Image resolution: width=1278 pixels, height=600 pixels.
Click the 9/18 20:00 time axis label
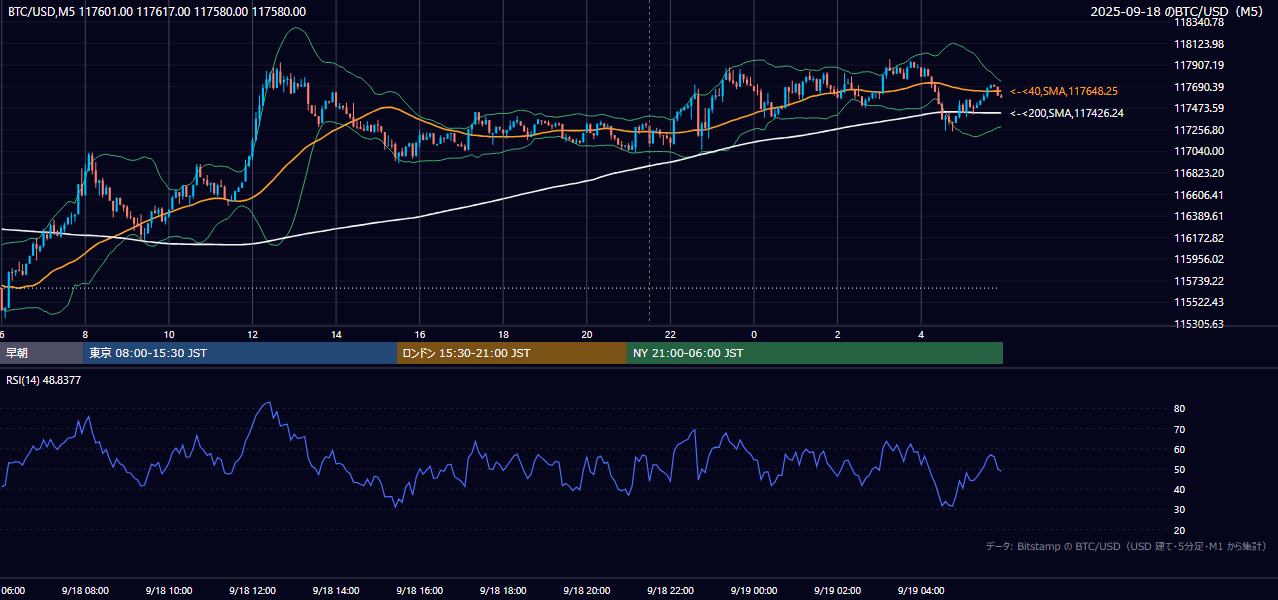tap(586, 591)
